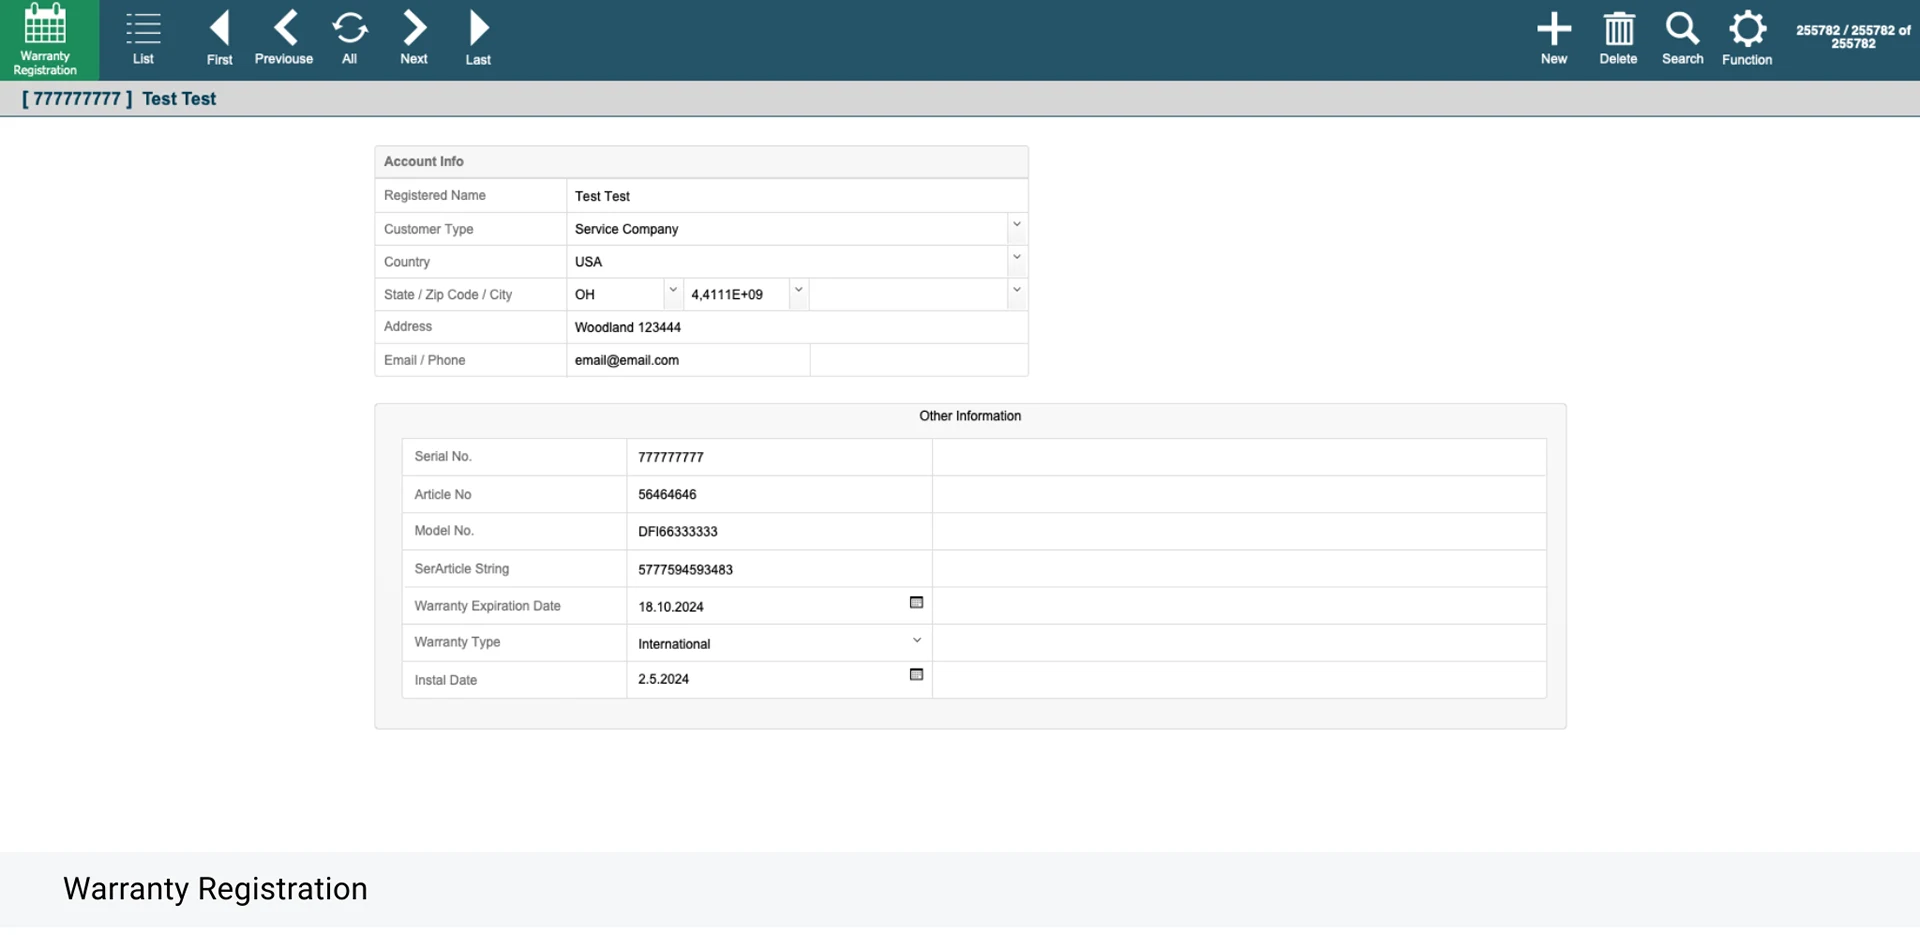Open calendar for Warranty Expiration Date
Screen dimensions: 1920x935
[x=916, y=602]
